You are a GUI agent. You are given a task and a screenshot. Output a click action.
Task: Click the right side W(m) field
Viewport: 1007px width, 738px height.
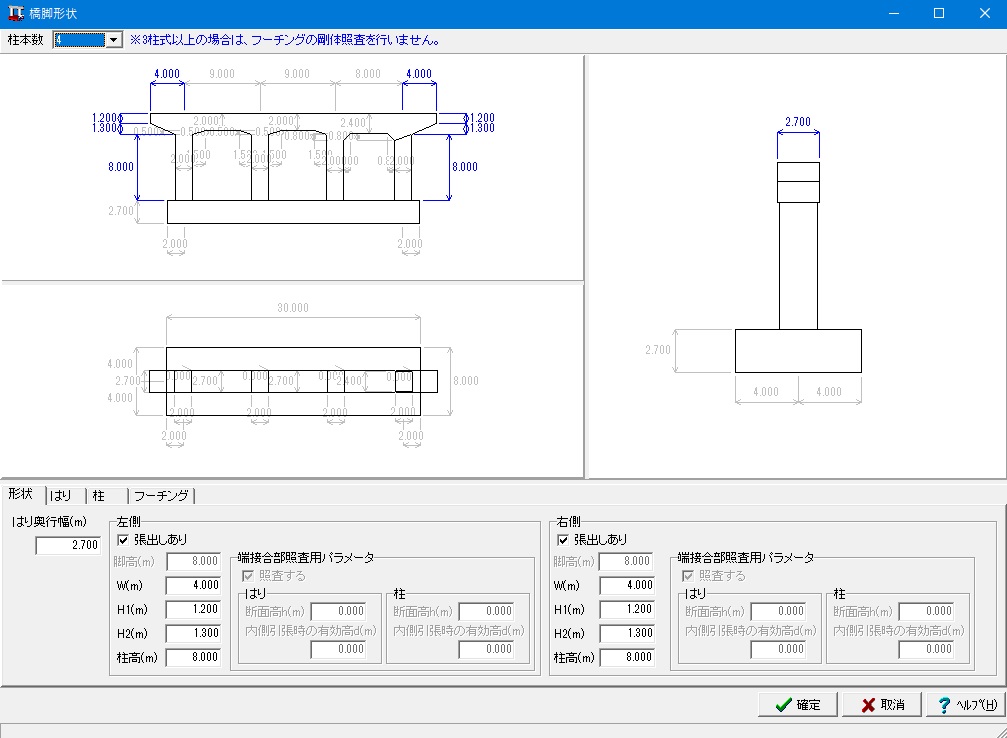click(626, 586)
